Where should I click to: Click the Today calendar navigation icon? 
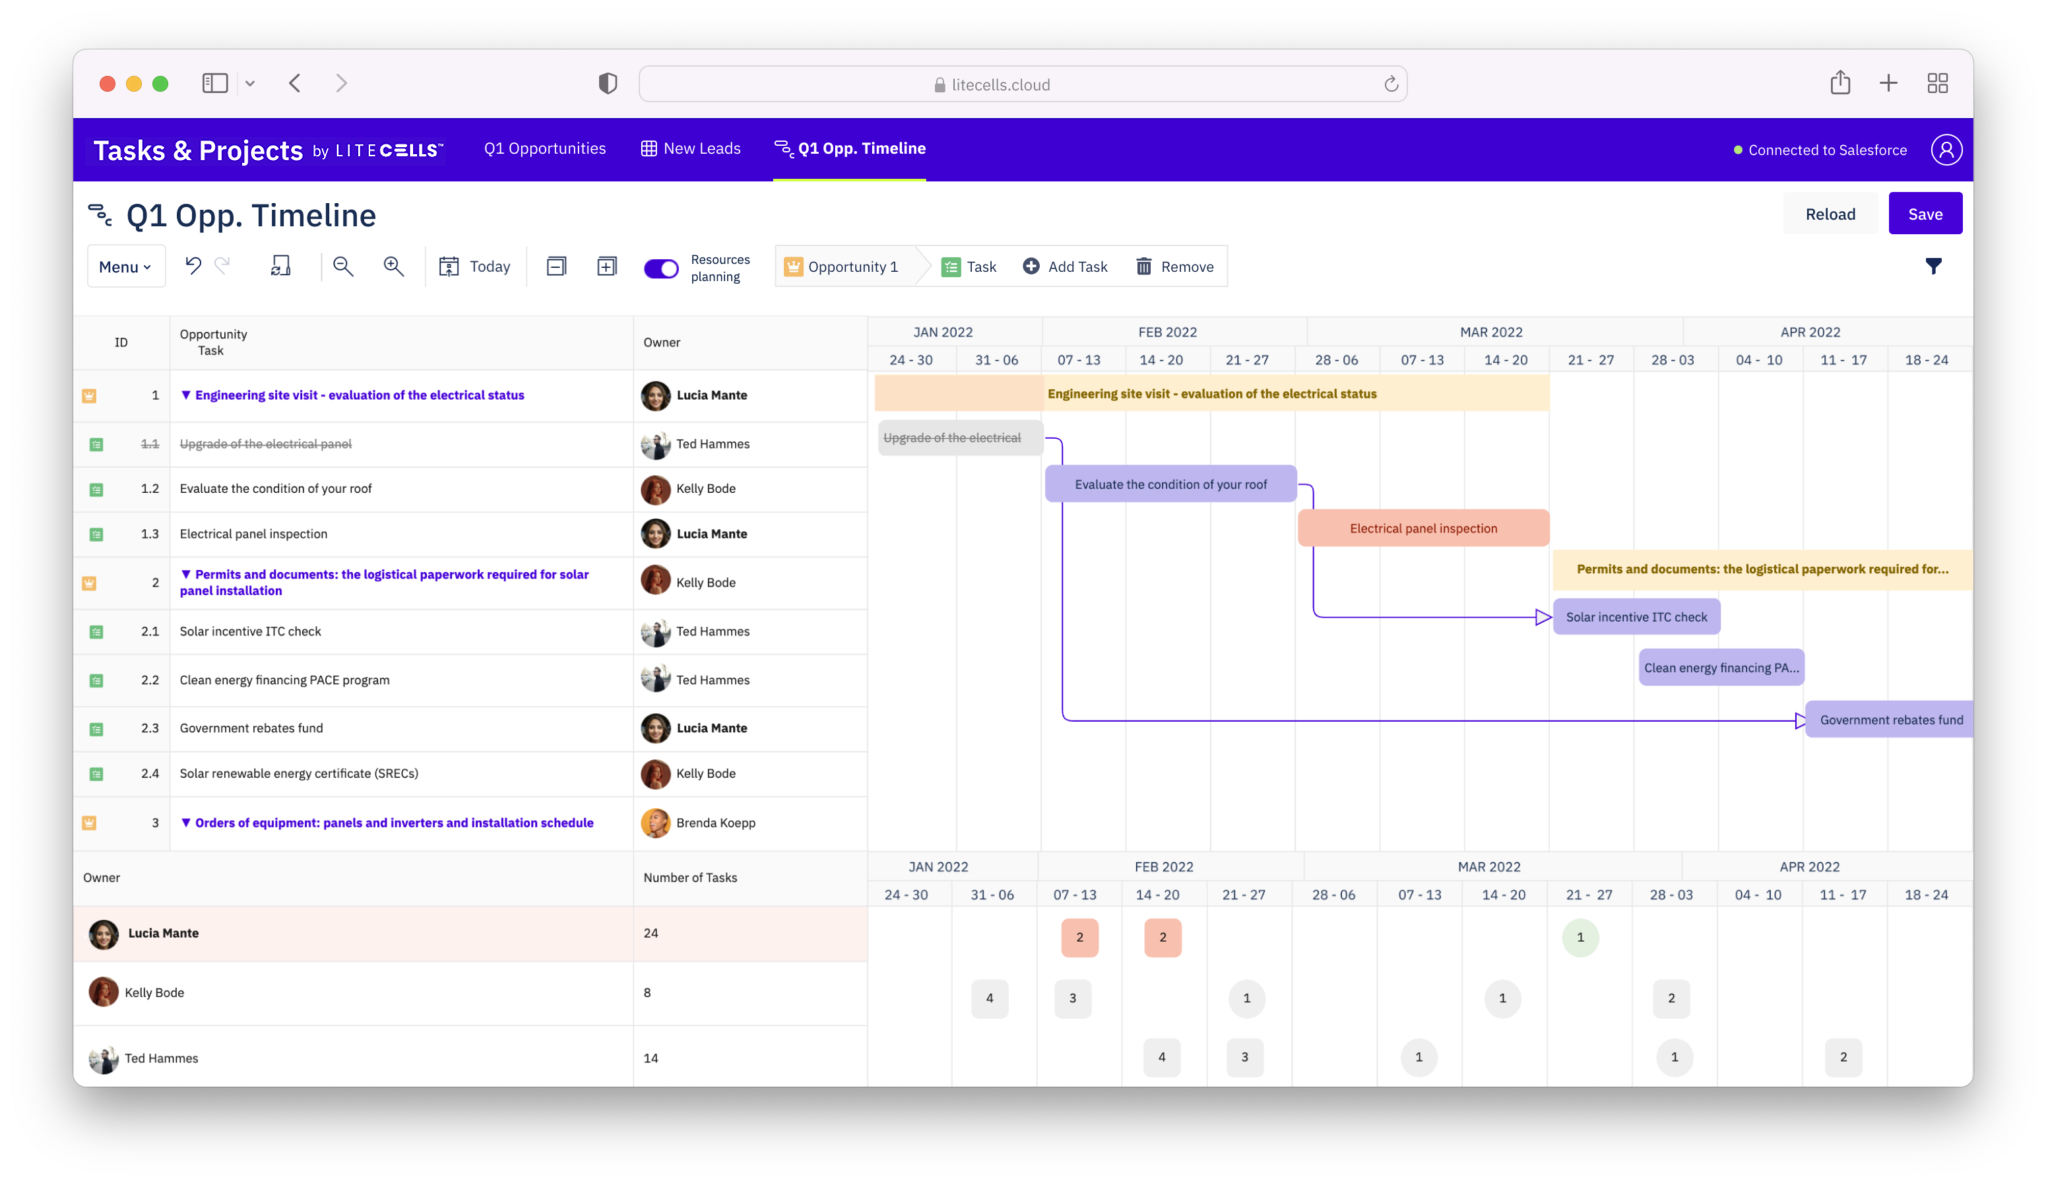point(449,267)
